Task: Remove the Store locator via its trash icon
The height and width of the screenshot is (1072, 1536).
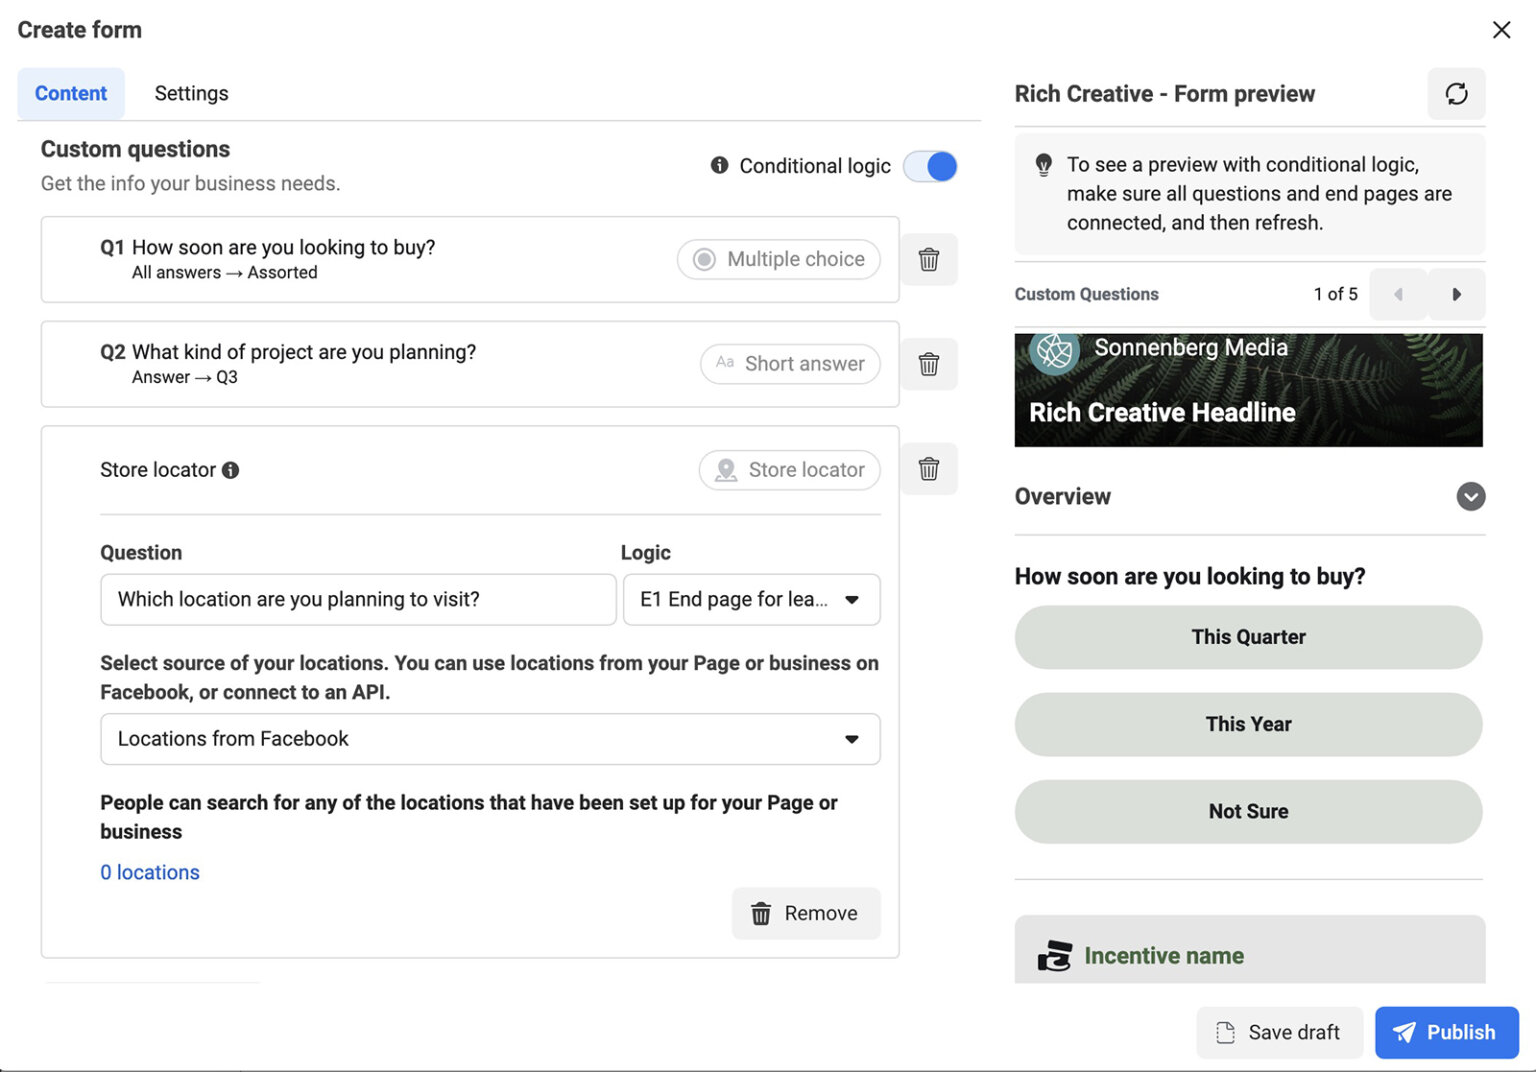Action: pyautogui.click(x=928, y=469)
